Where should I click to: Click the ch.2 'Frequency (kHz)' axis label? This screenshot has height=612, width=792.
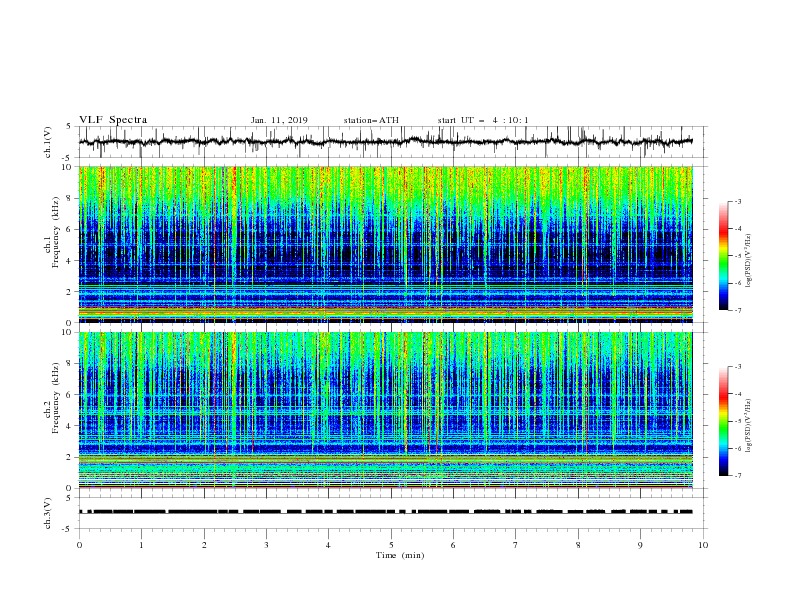(x=56, y=398)
